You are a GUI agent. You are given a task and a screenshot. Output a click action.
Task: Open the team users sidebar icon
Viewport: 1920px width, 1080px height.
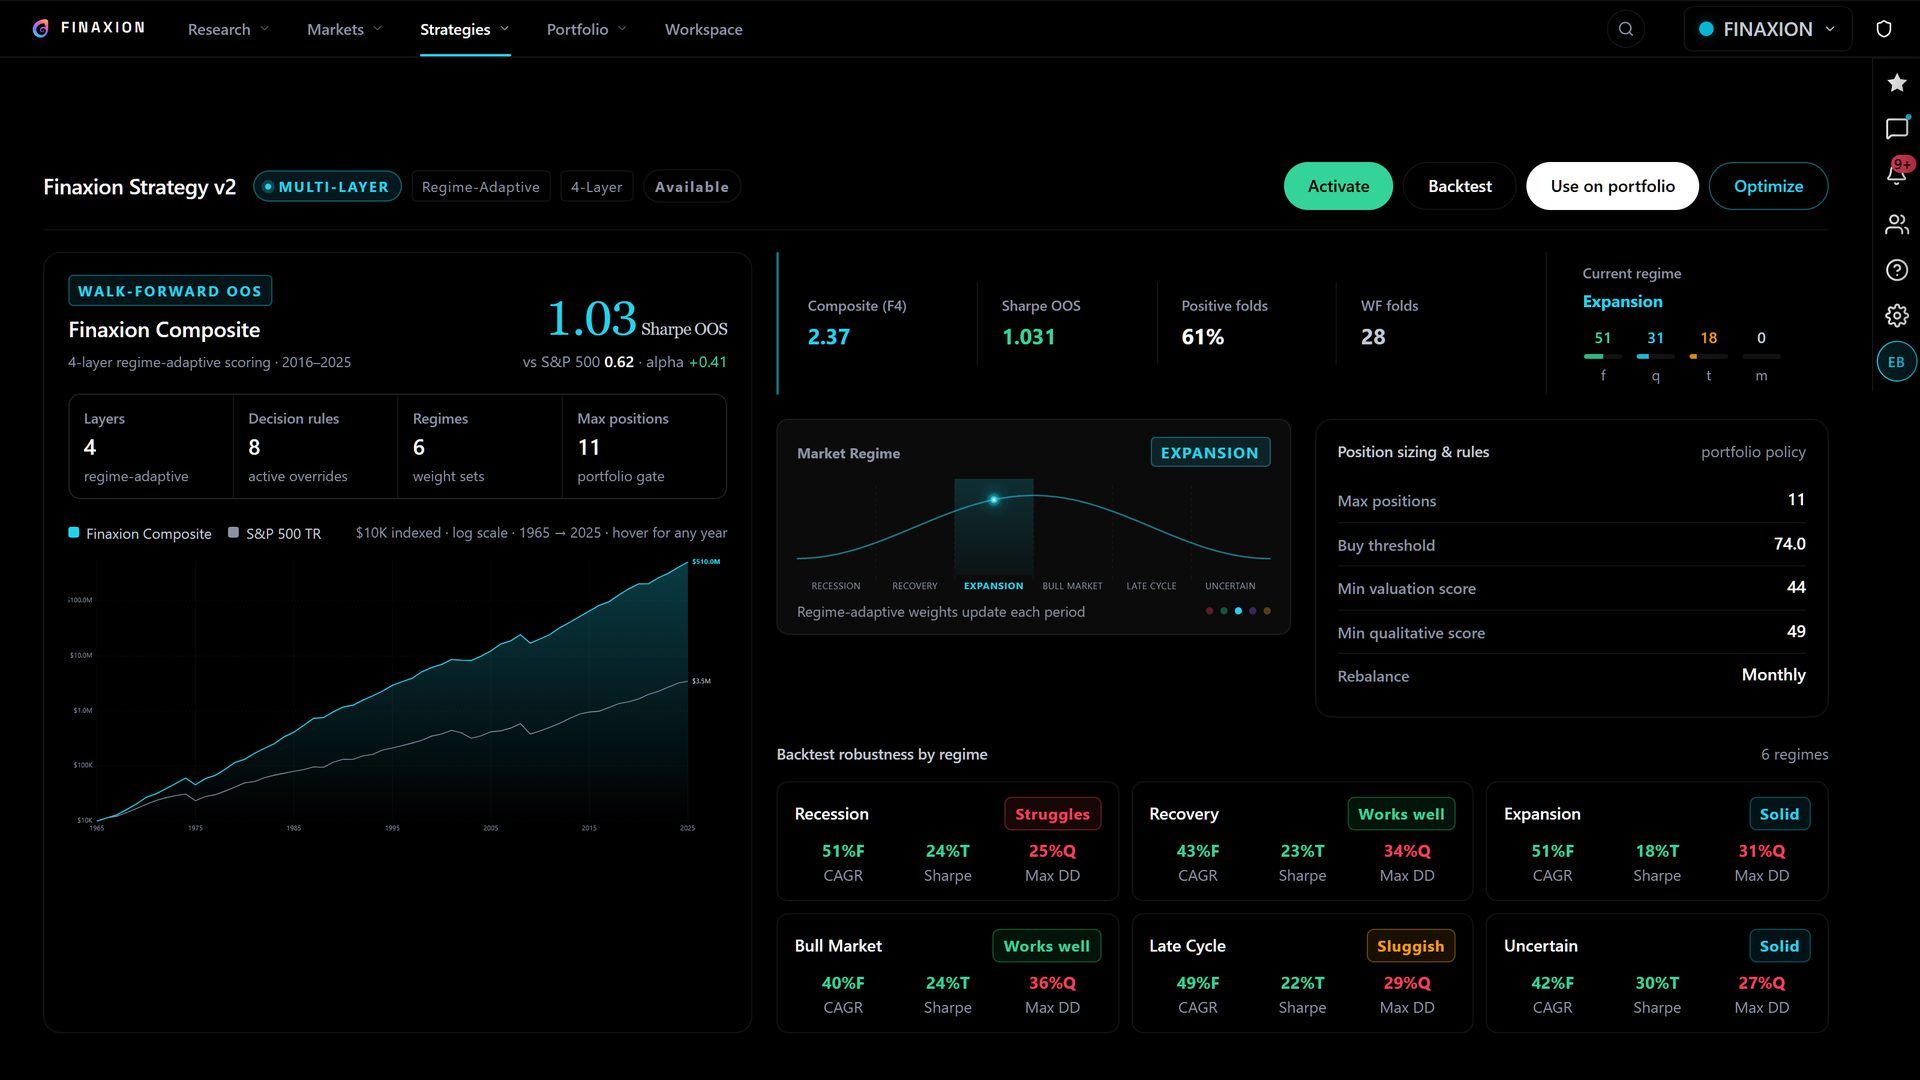tap(1896, 224)
